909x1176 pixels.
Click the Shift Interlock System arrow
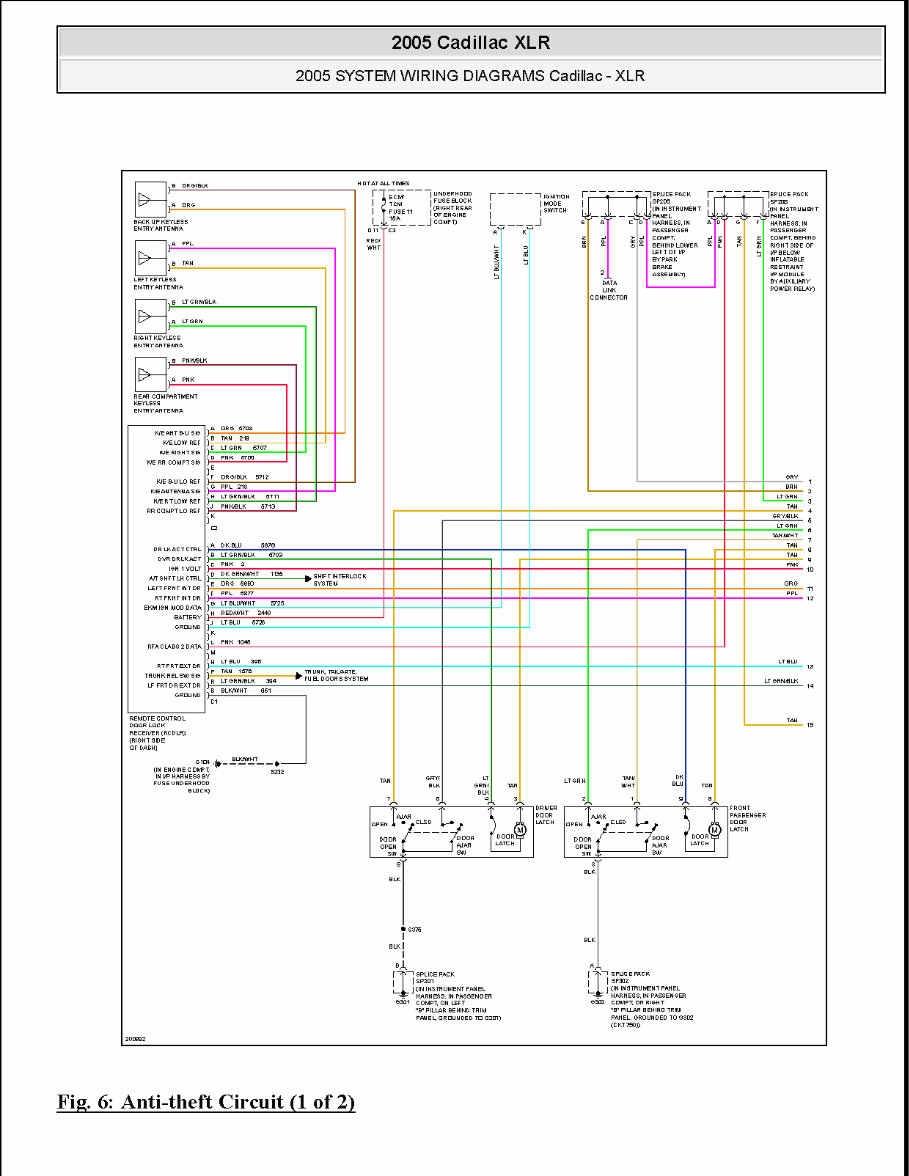click(308, 578)
